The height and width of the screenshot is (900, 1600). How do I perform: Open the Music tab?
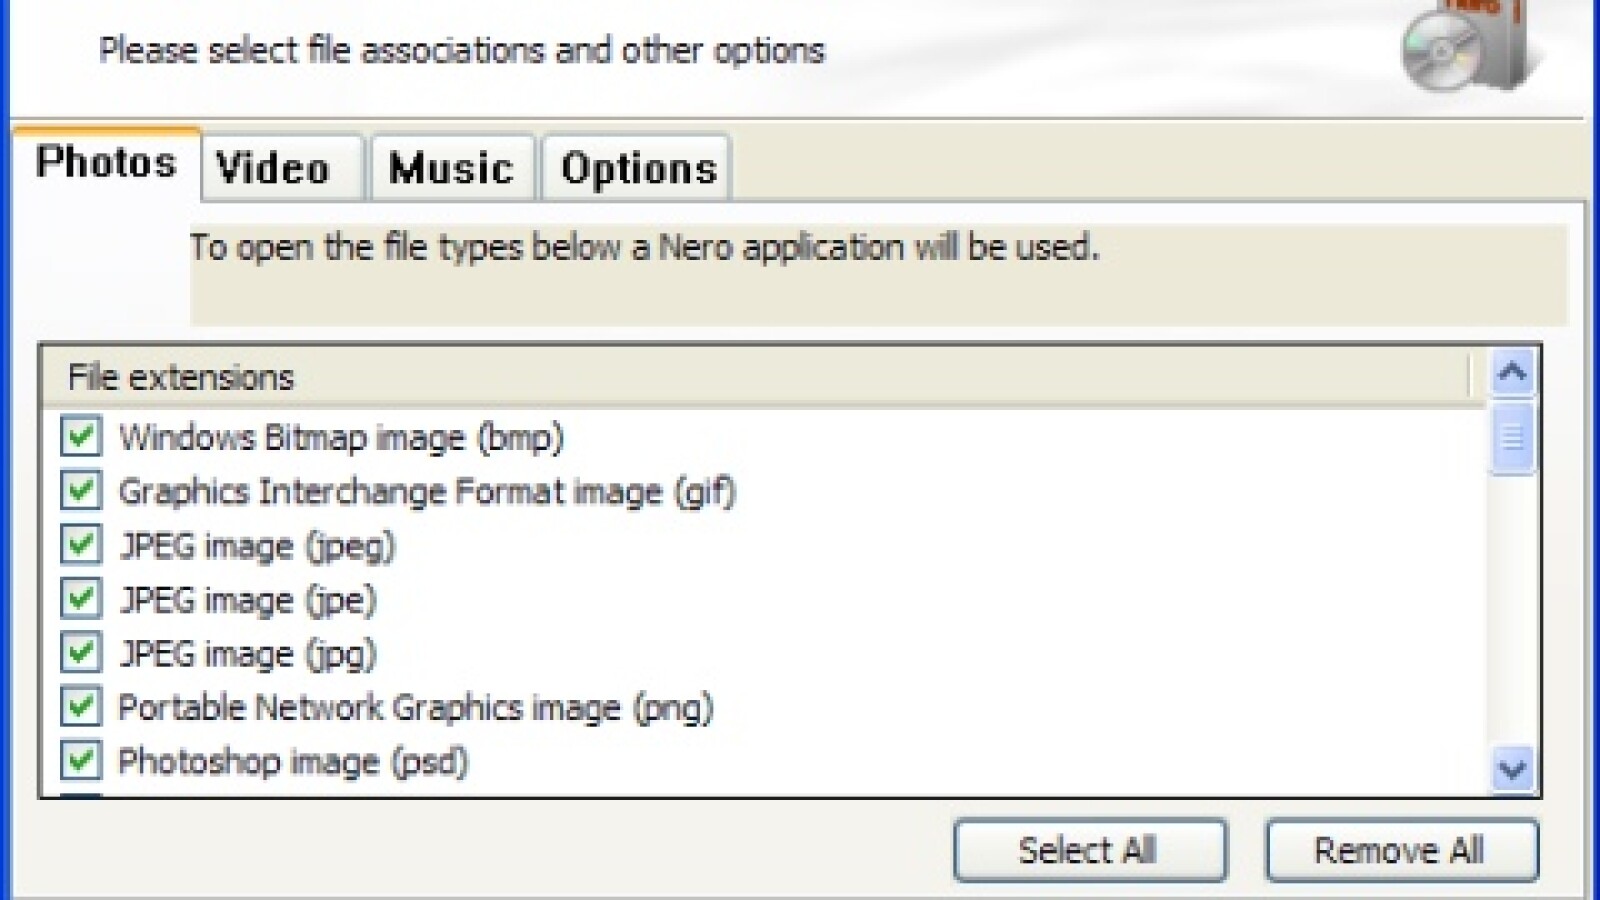coord(451,168)
